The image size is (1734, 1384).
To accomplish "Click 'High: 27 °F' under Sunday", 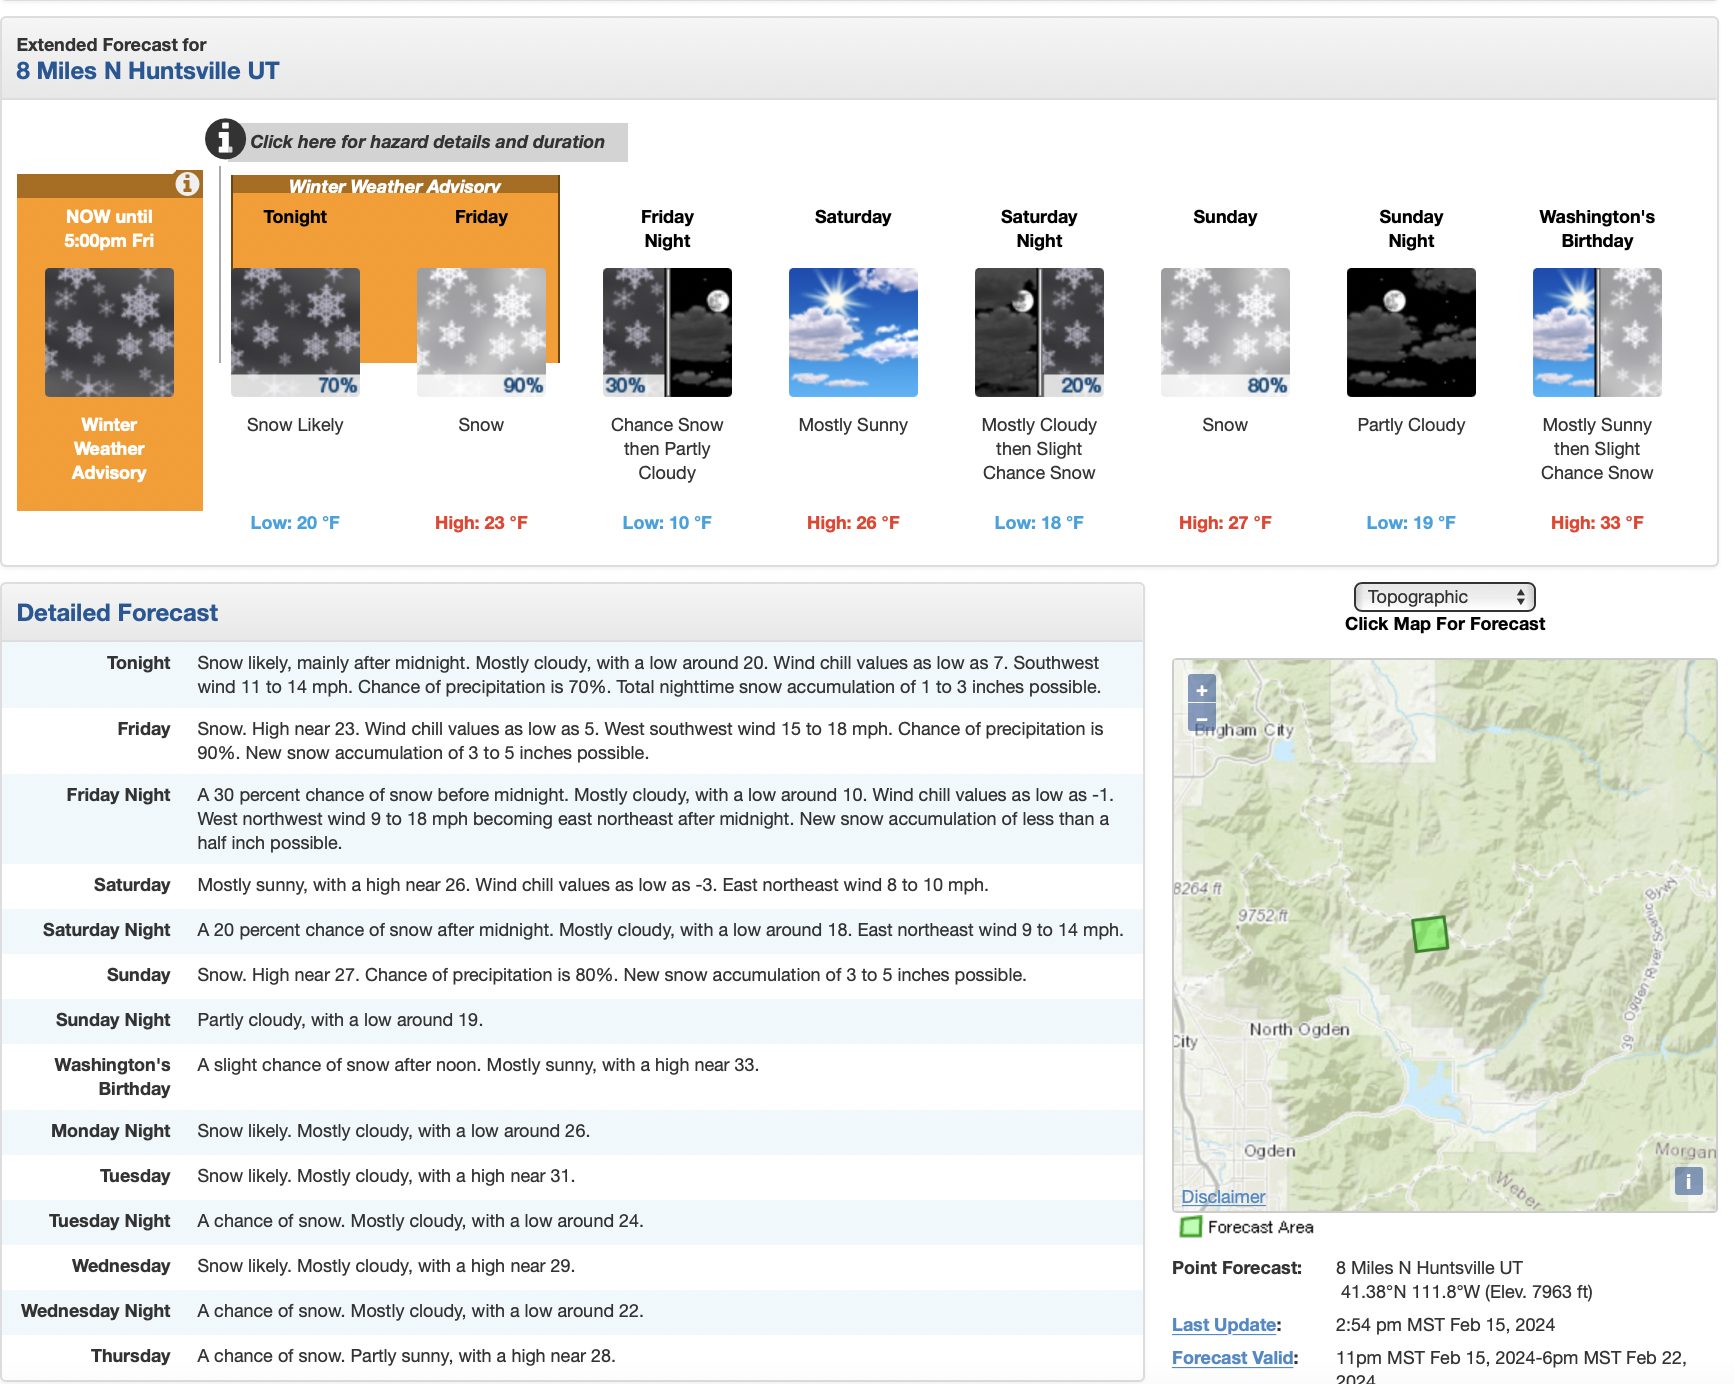I will pyautogui.click(x=1225, y=523).
